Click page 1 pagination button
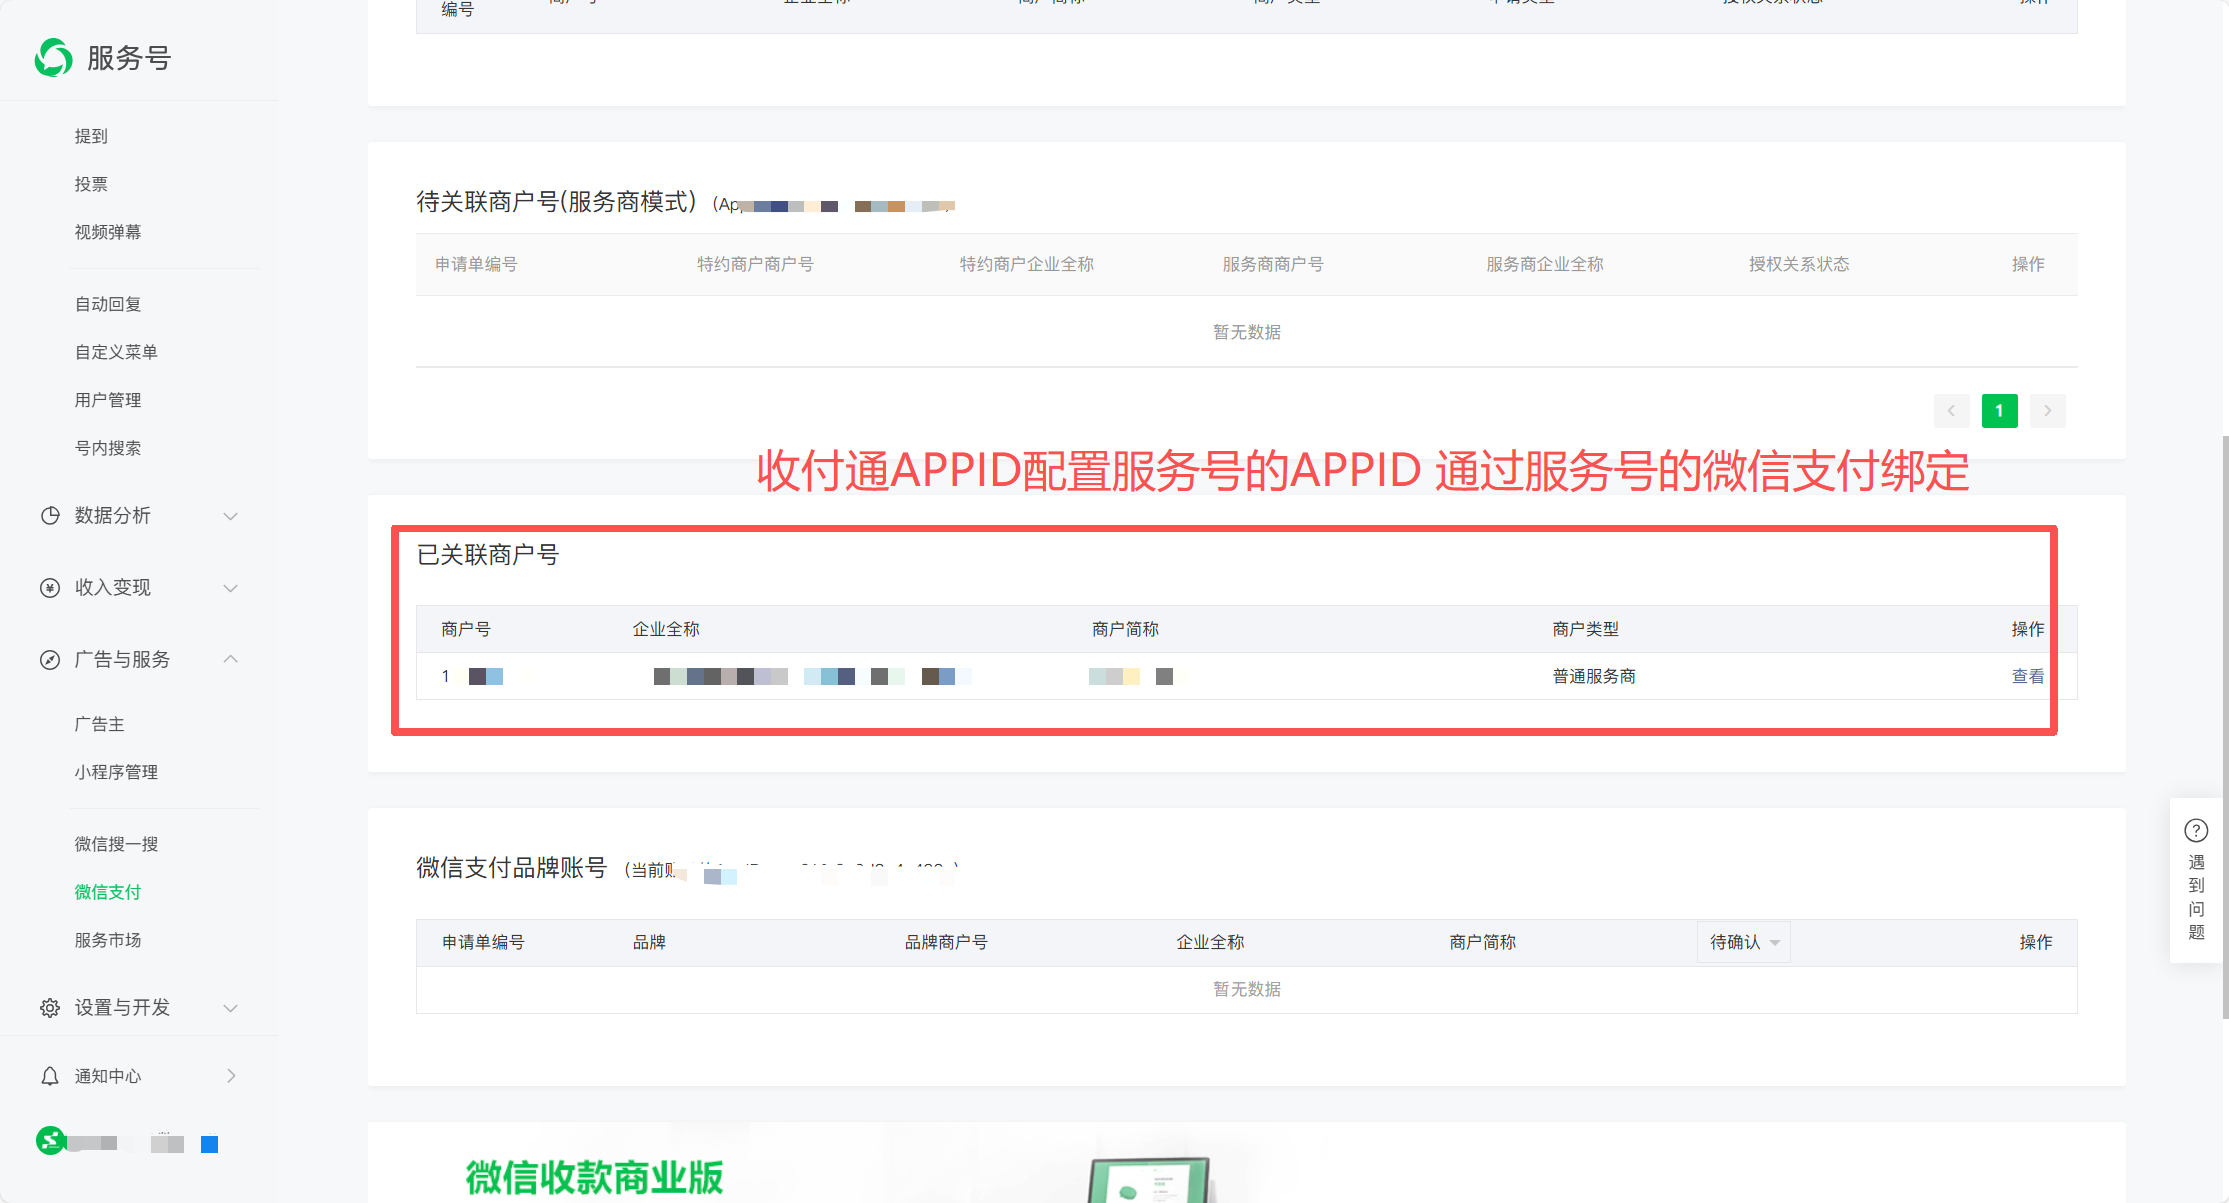The image size is (2229, 1203). pyautogui.click(x=1999, y=411)
